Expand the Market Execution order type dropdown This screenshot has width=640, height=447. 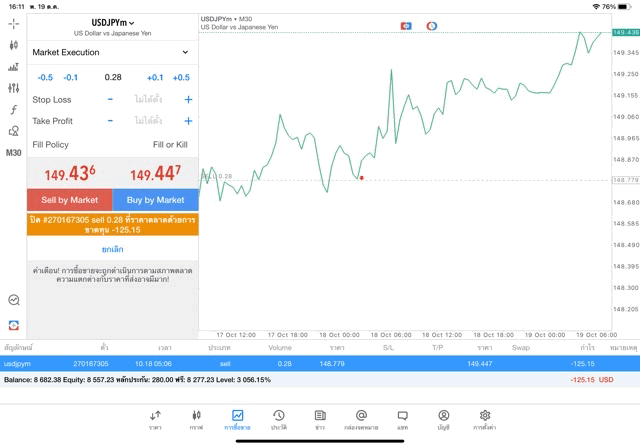(113, 52)
